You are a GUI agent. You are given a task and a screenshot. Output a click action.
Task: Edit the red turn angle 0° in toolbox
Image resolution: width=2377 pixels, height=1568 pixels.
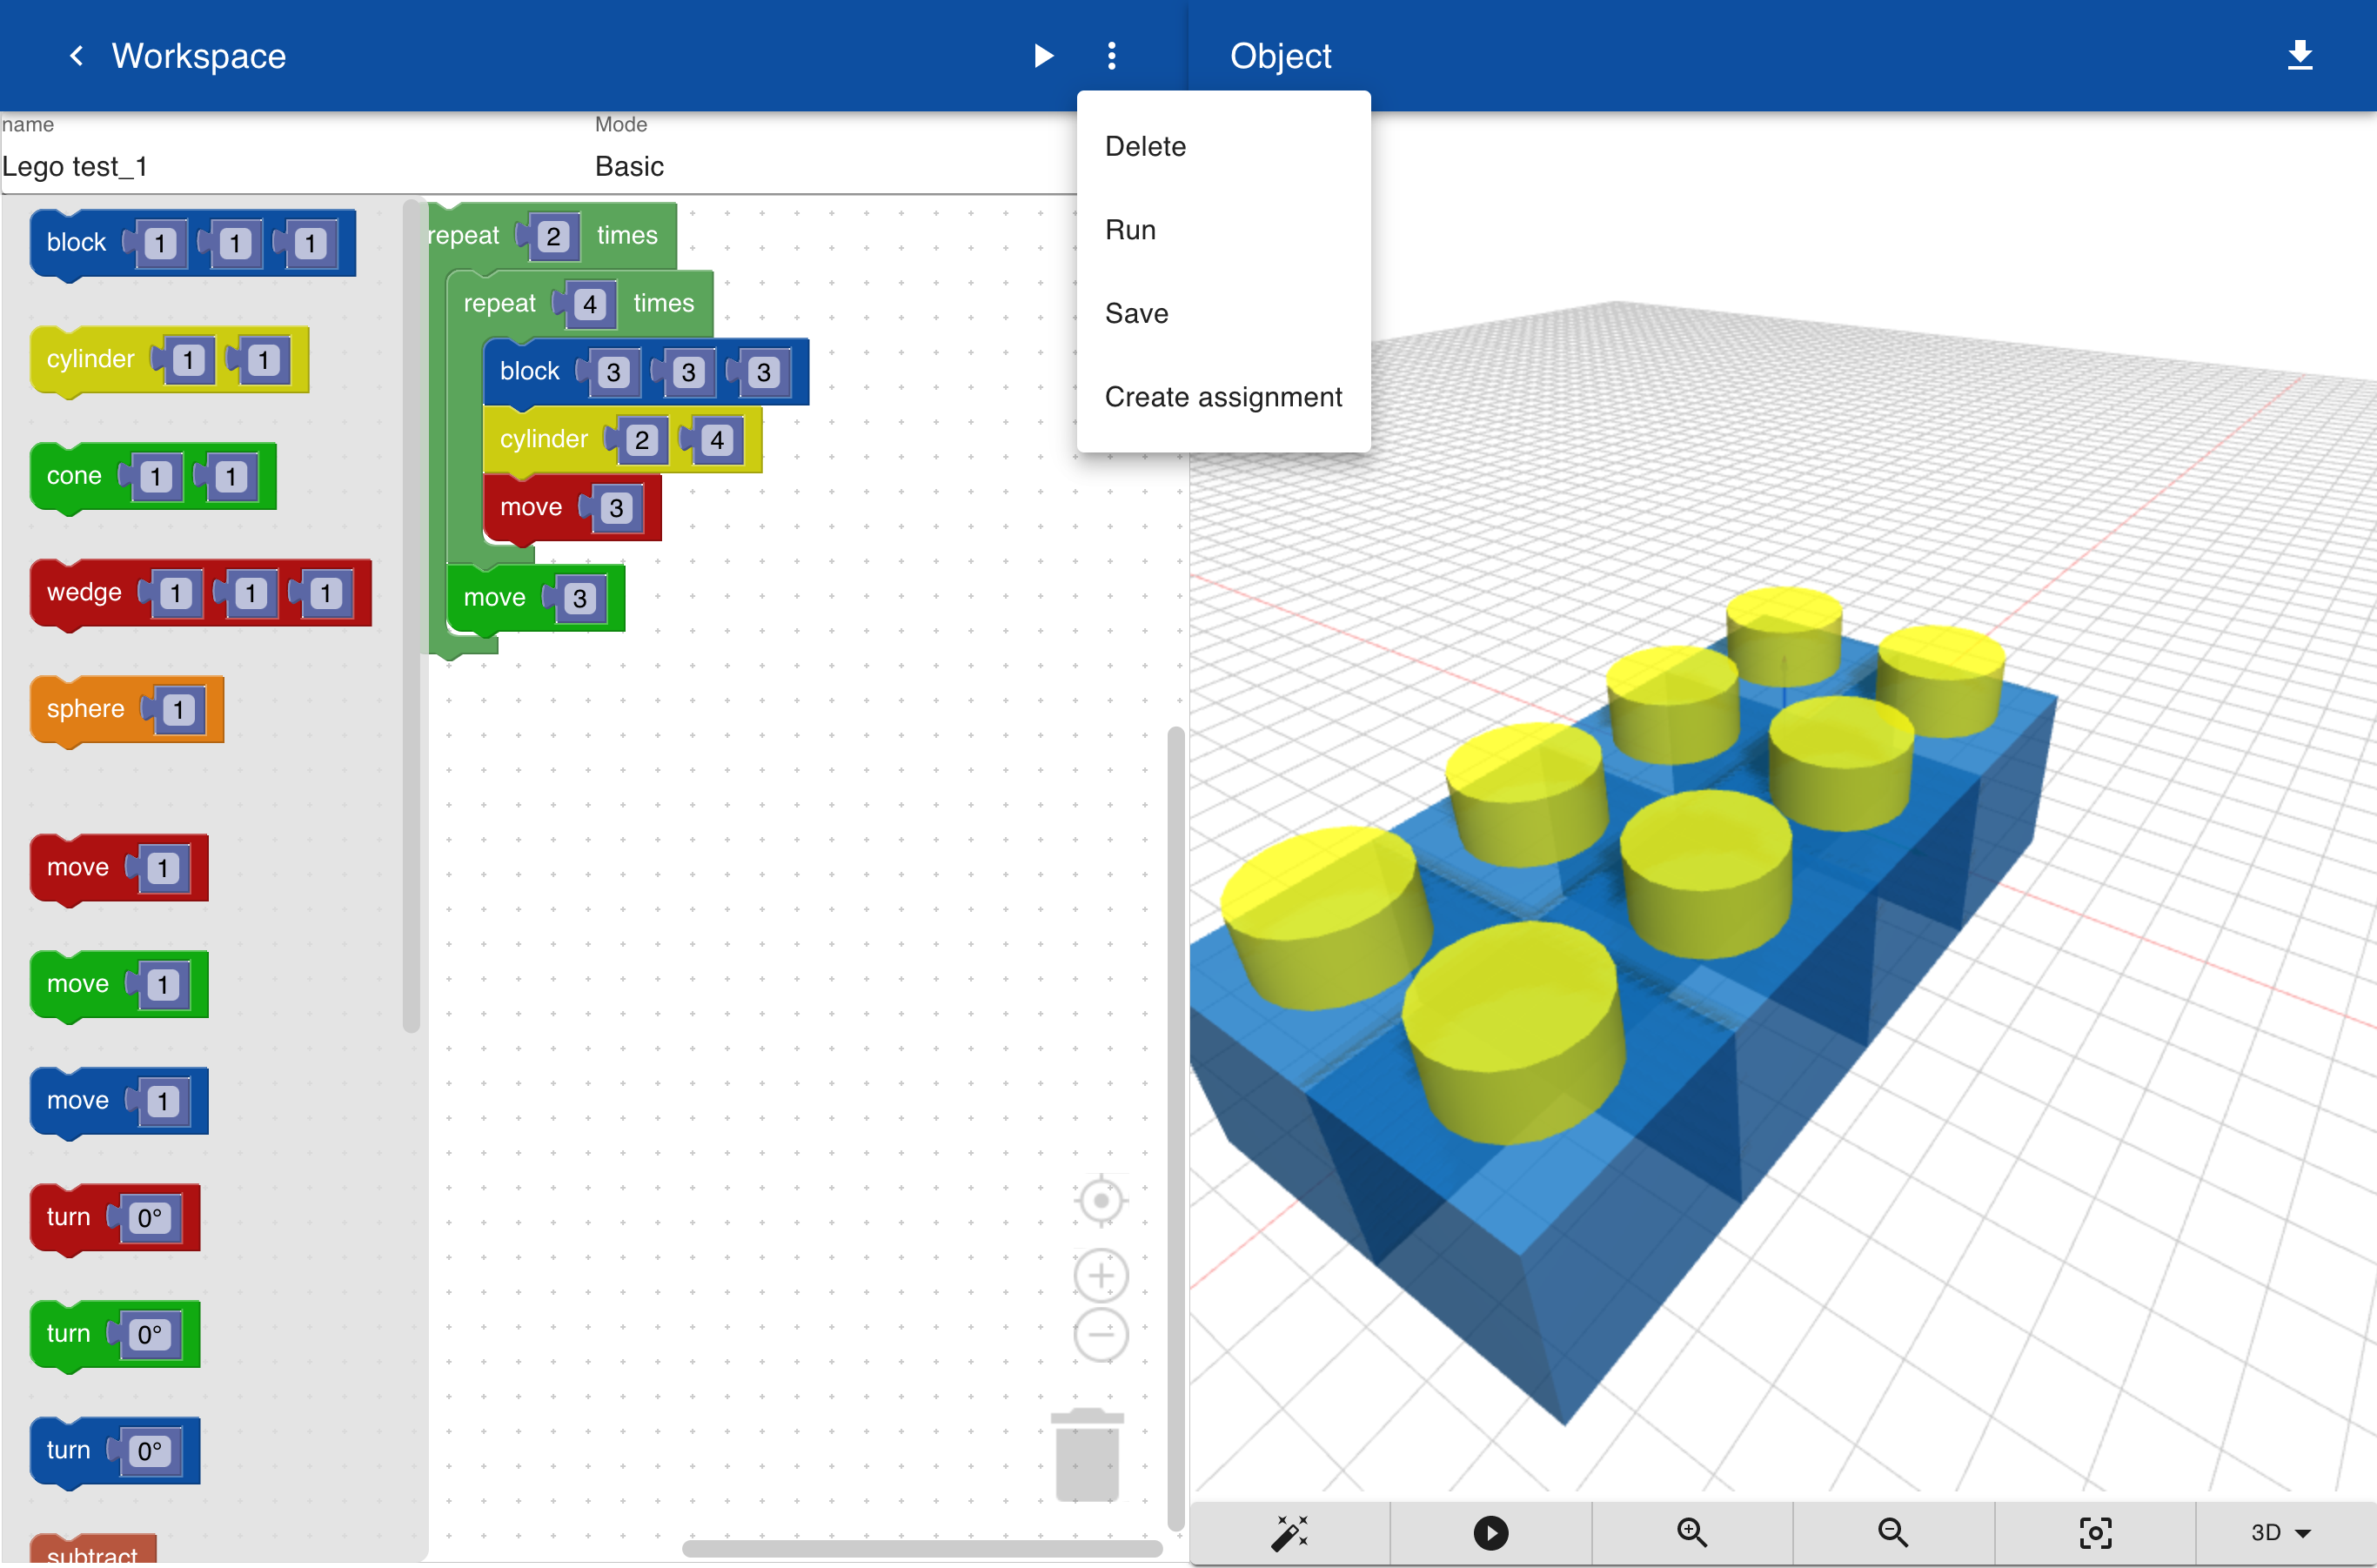coord(150,1219)
